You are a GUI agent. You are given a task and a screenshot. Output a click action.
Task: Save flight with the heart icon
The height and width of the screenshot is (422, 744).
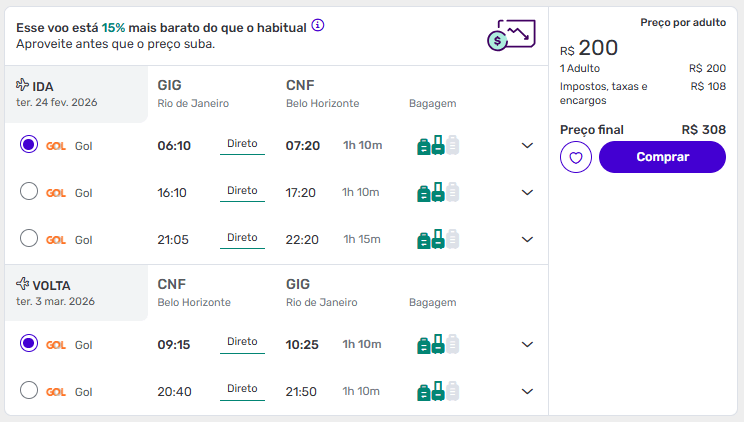coord(576,157)
